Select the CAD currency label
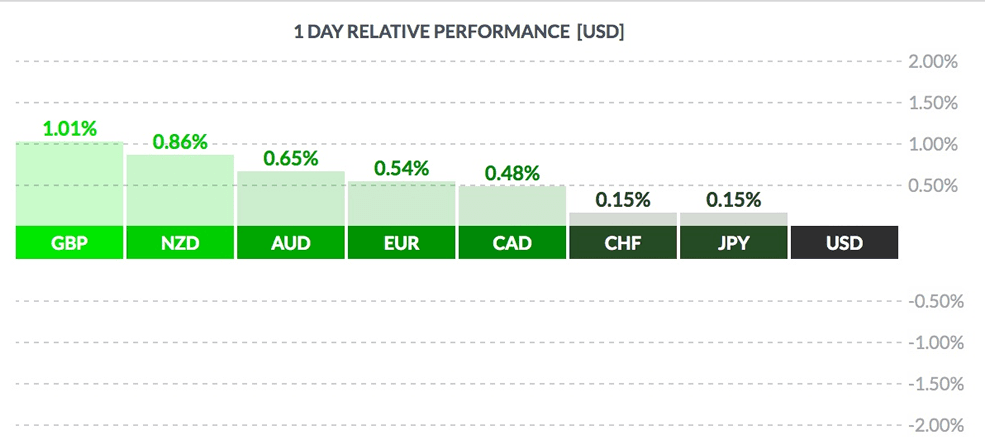Screen dimensions: 985x442 point(512,243)
